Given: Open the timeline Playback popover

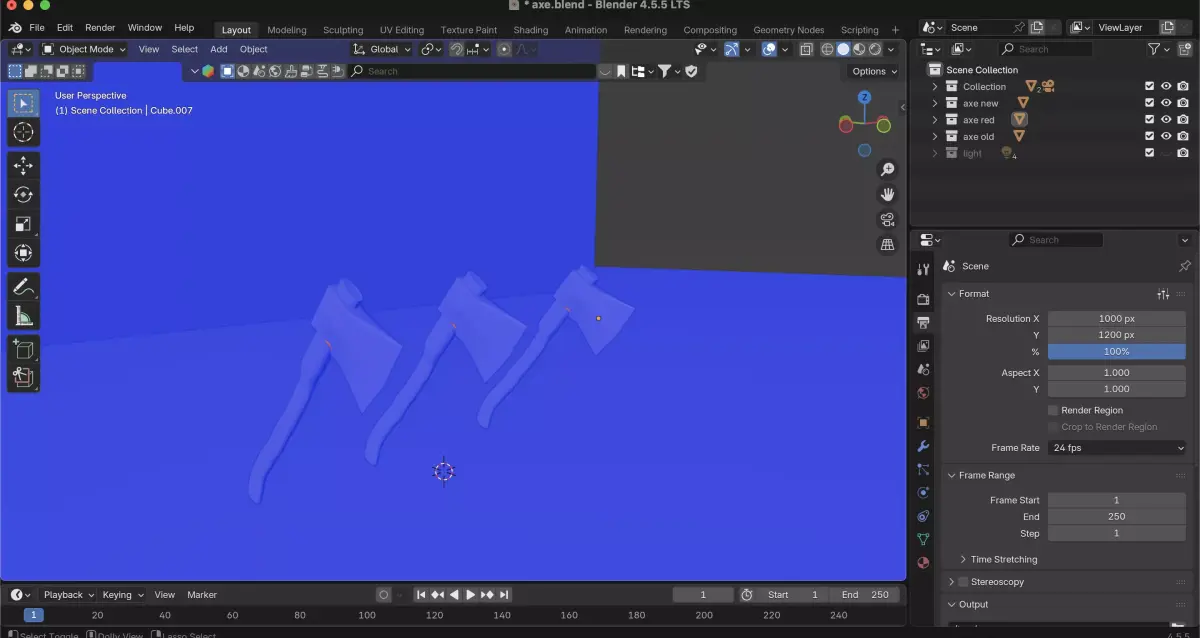Looking at the screenshot, I should (68, 595).
